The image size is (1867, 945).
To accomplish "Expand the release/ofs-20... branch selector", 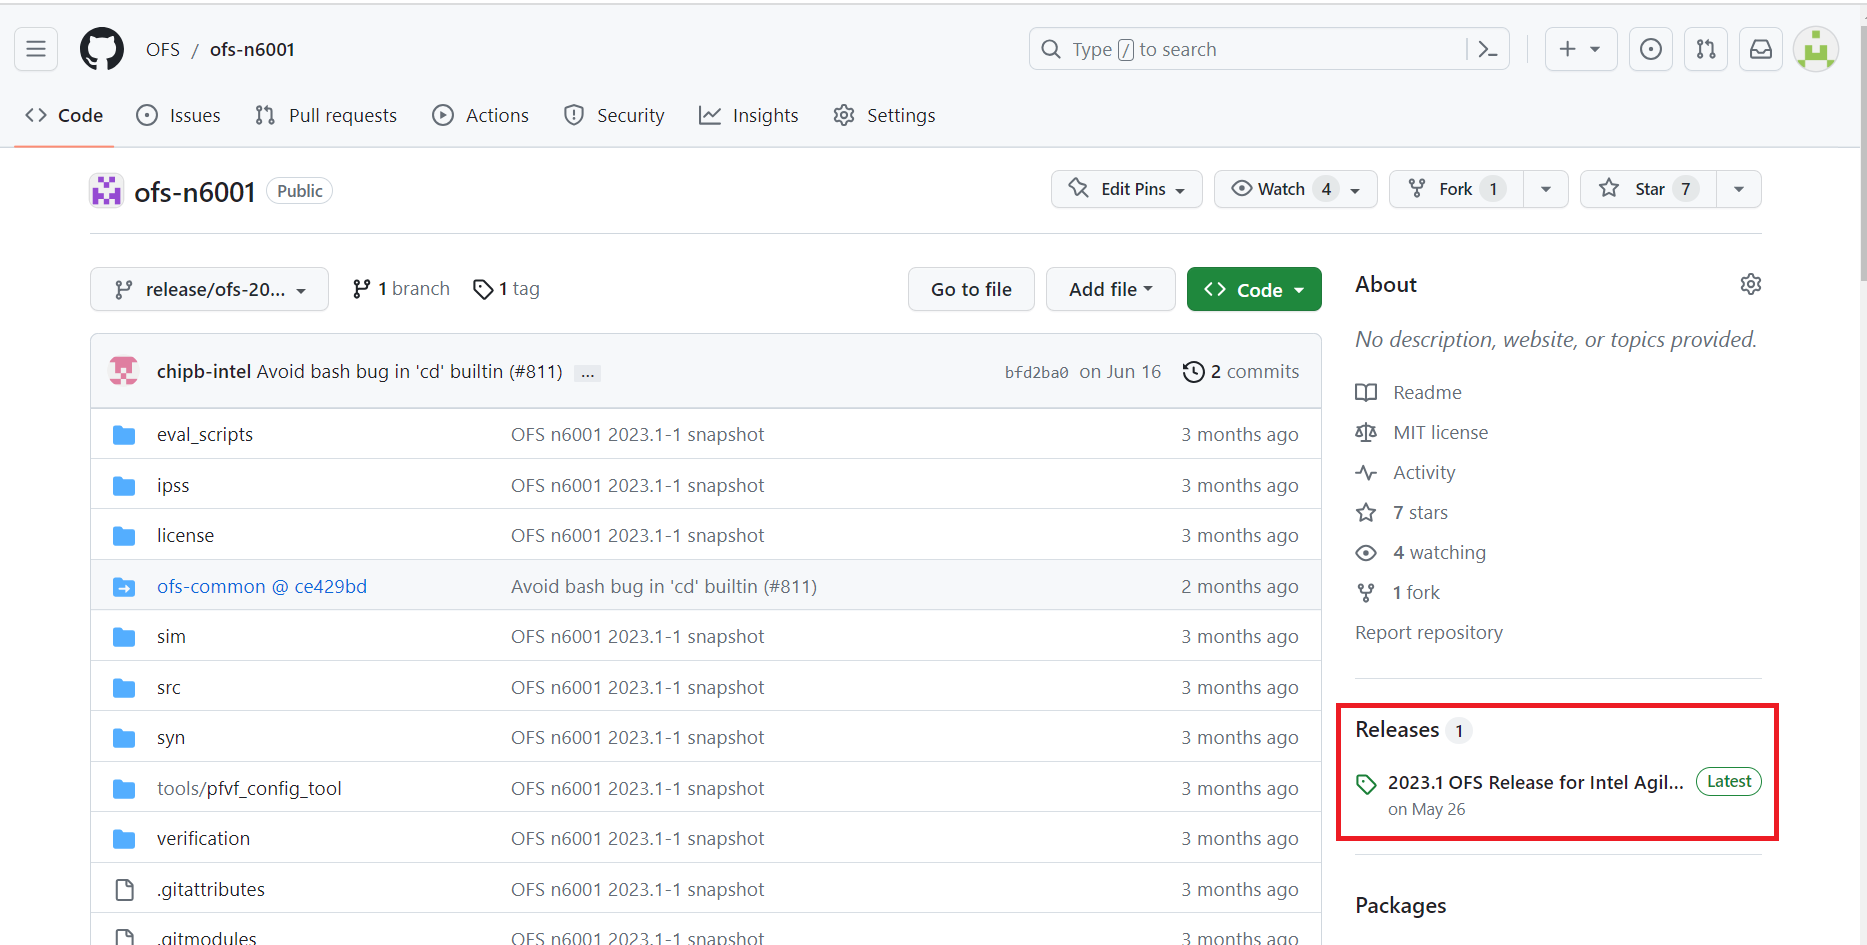I will coord(209,289).
